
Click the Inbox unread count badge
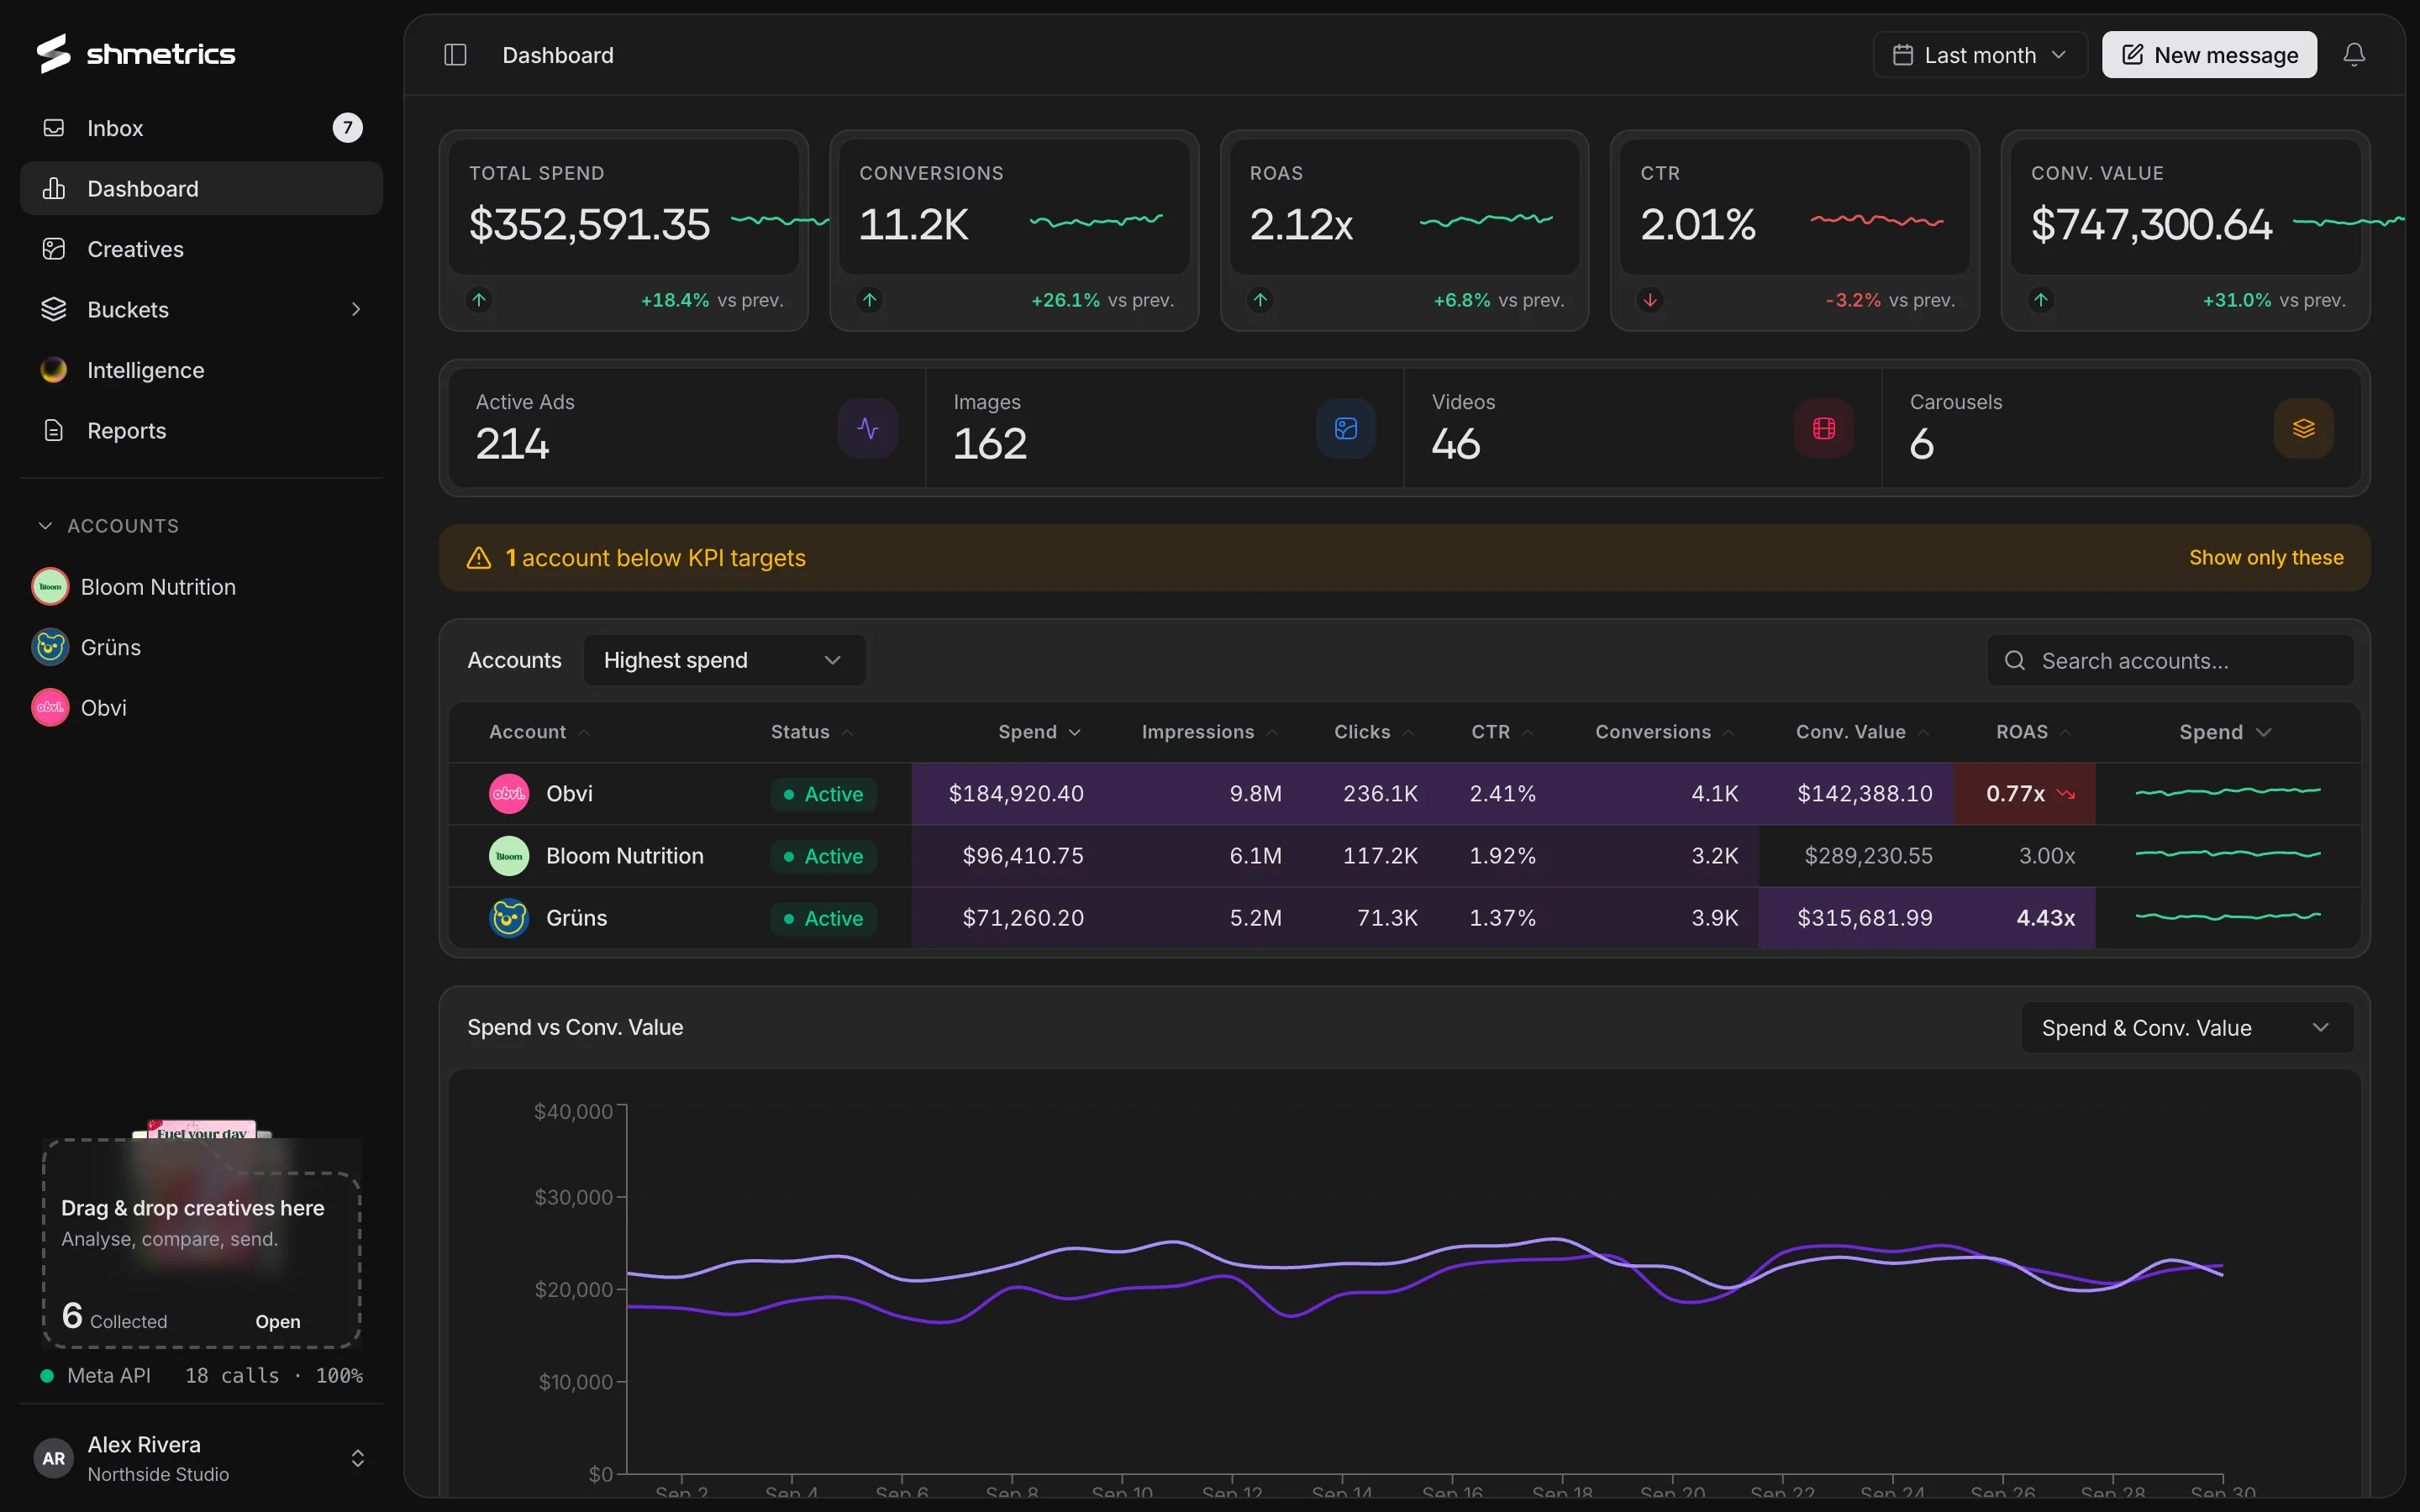point(347,128)
